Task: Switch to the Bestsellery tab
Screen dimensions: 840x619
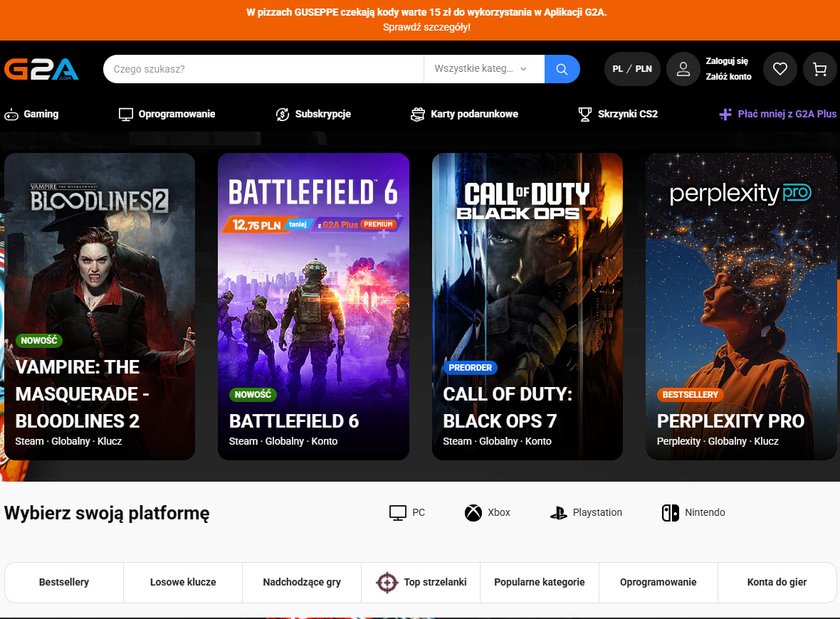Action: (64, 582)
